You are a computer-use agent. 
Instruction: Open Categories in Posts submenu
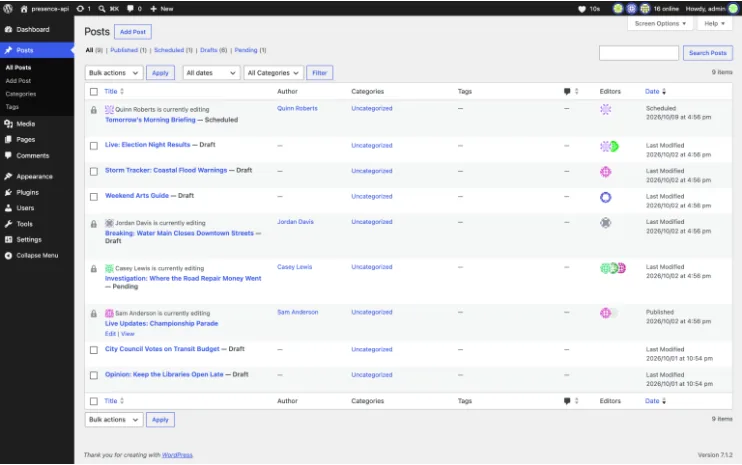(x=21, y=94)
